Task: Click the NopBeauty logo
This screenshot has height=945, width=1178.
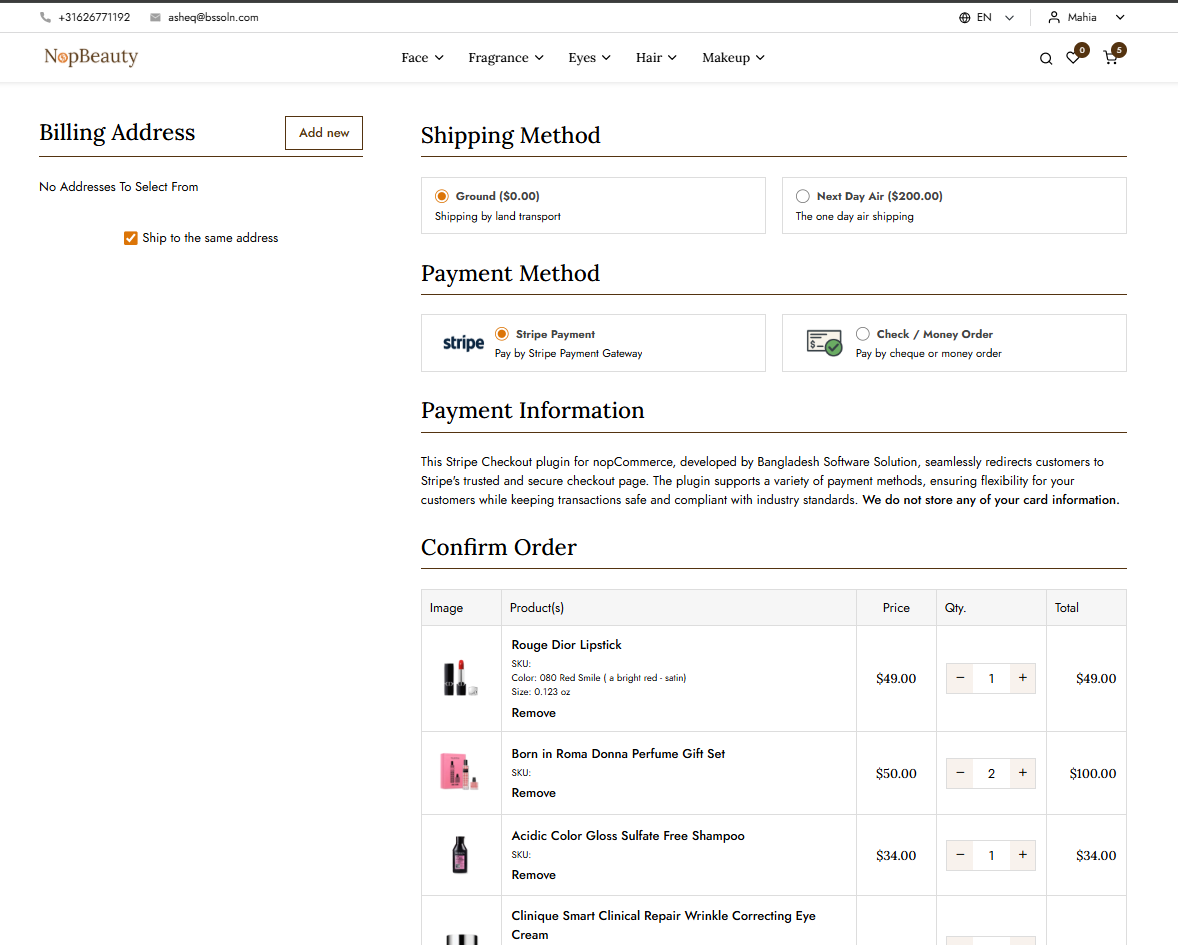Action: pos(91,57)
